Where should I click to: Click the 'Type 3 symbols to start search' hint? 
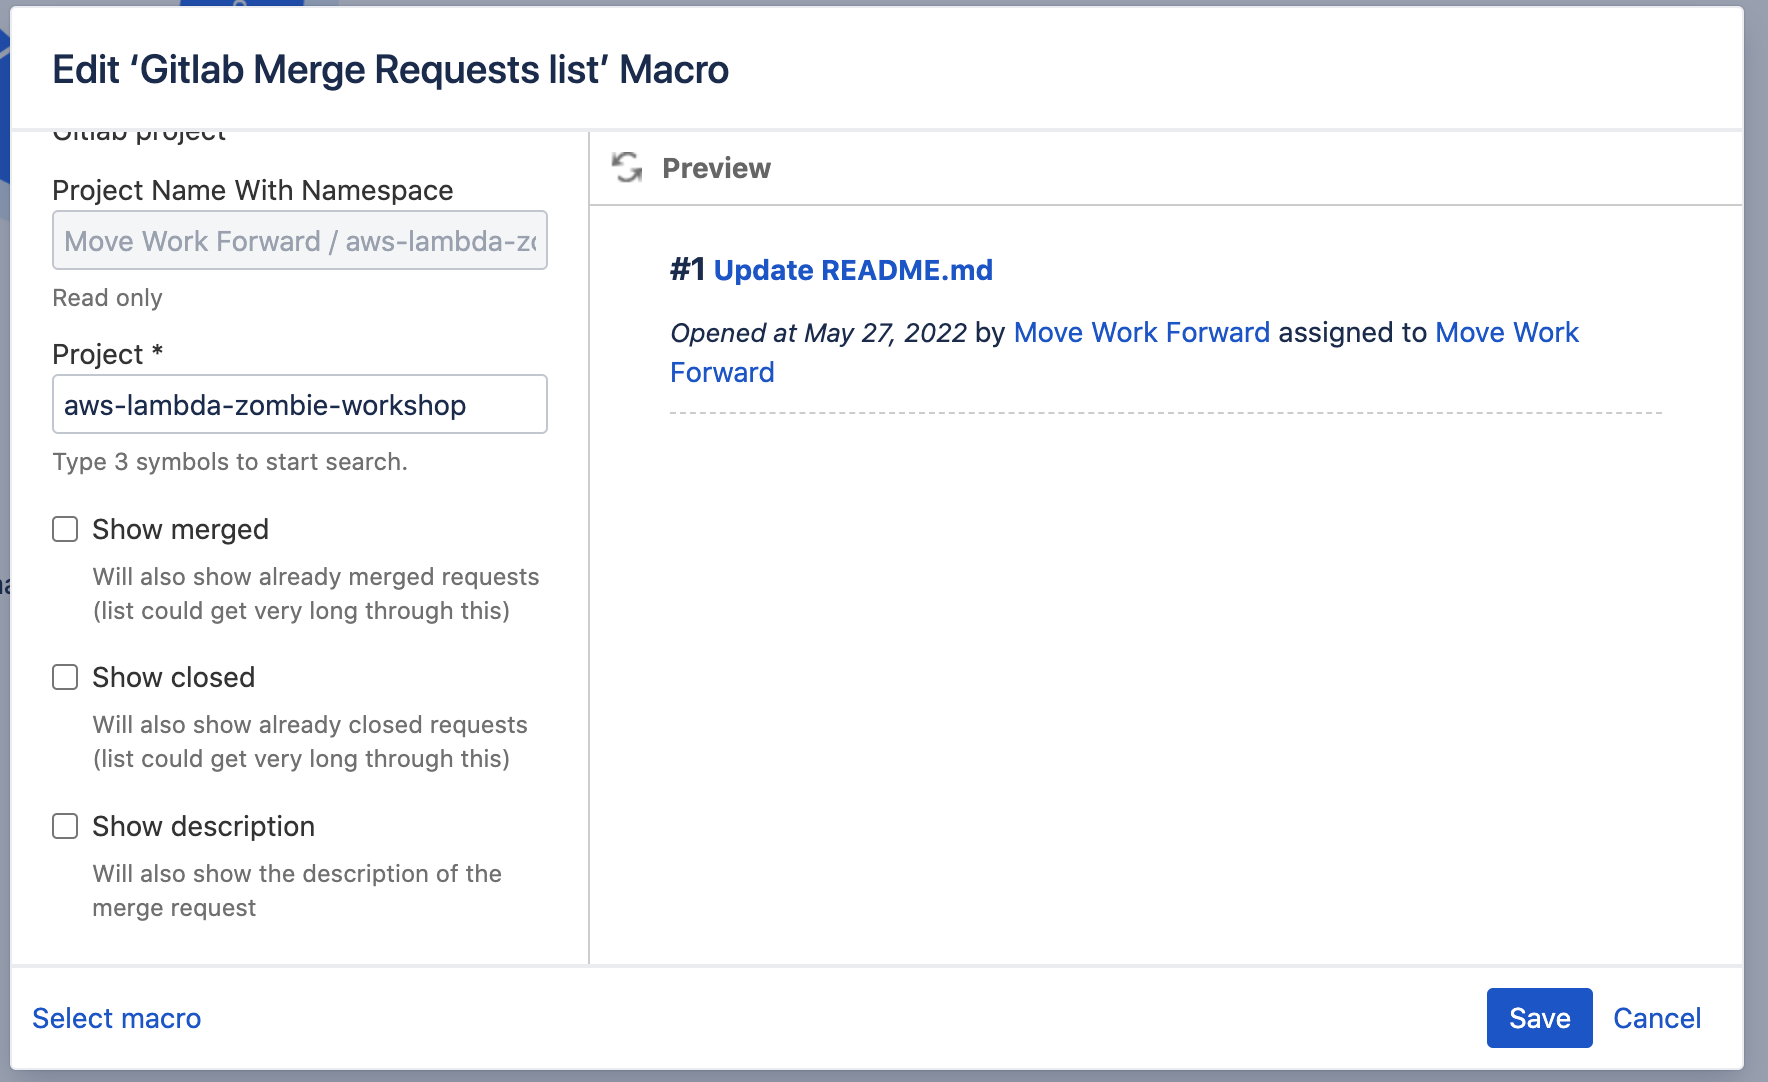tap(230, 462)
